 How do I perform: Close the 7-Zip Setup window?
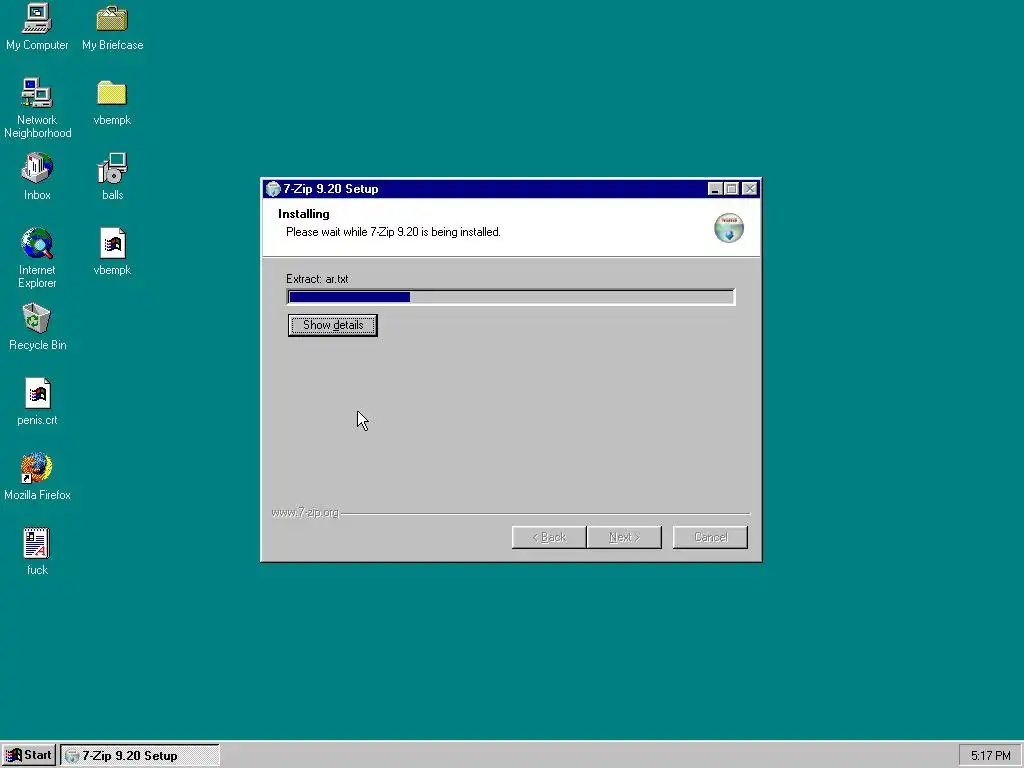[x=750, y=189]
